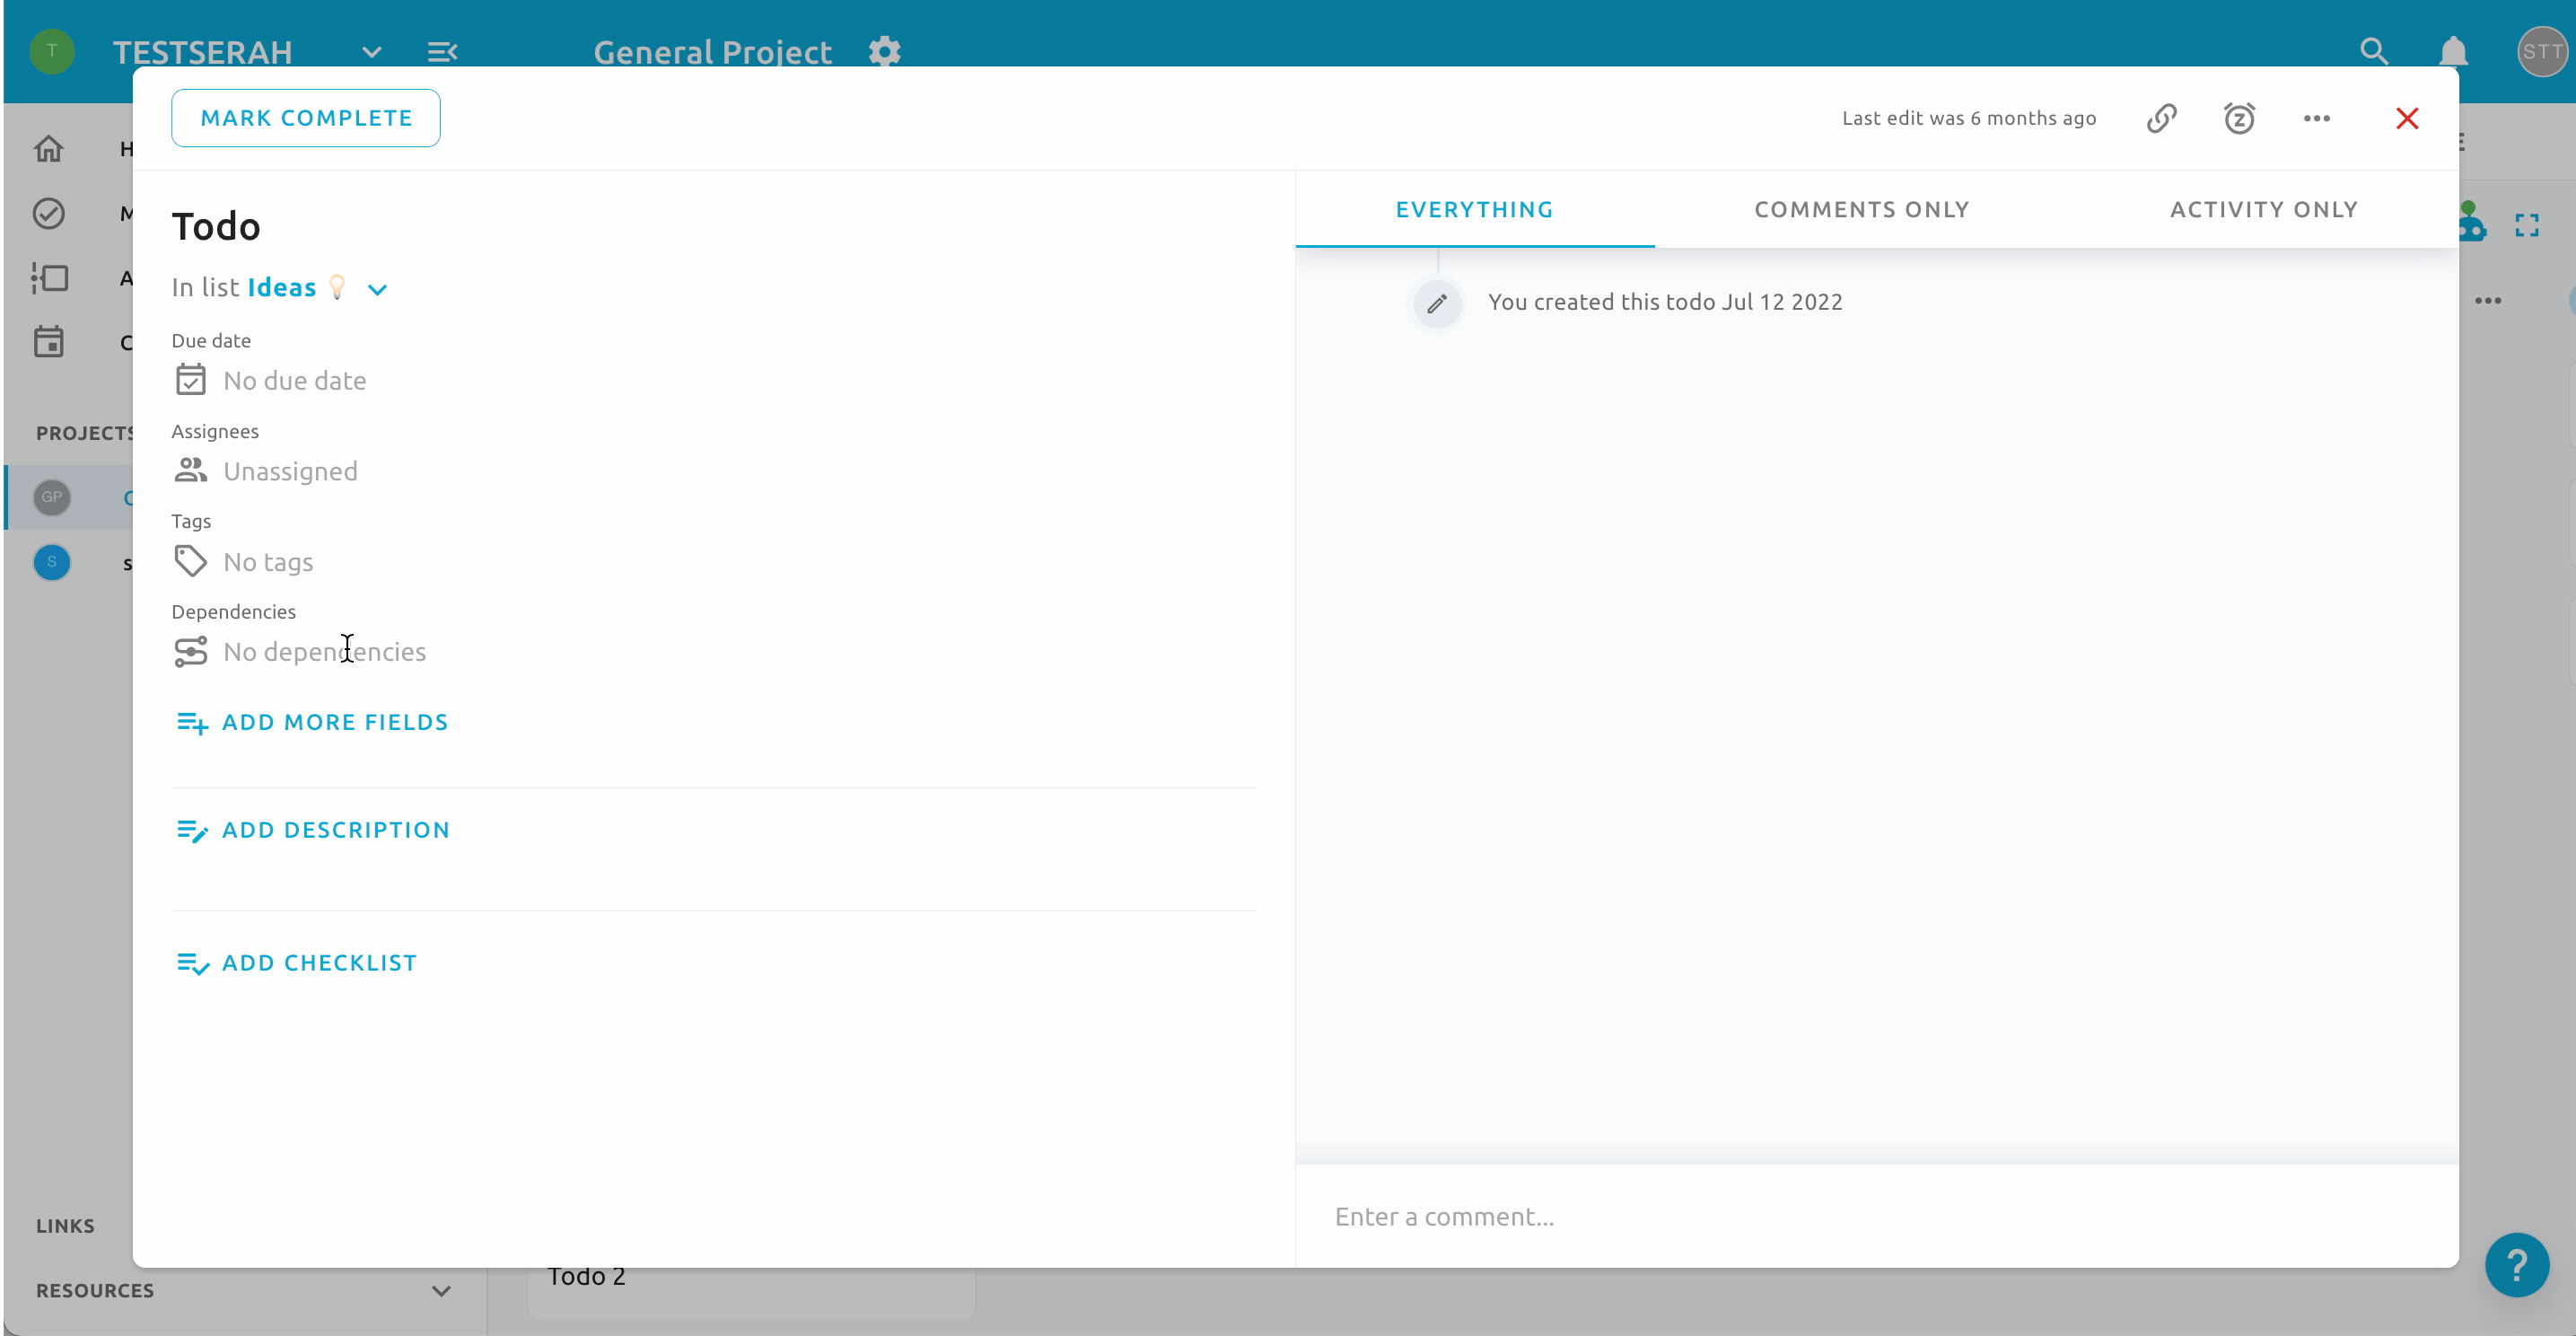
Task: Click the clock/history icon
Action: pos(2239,118)
